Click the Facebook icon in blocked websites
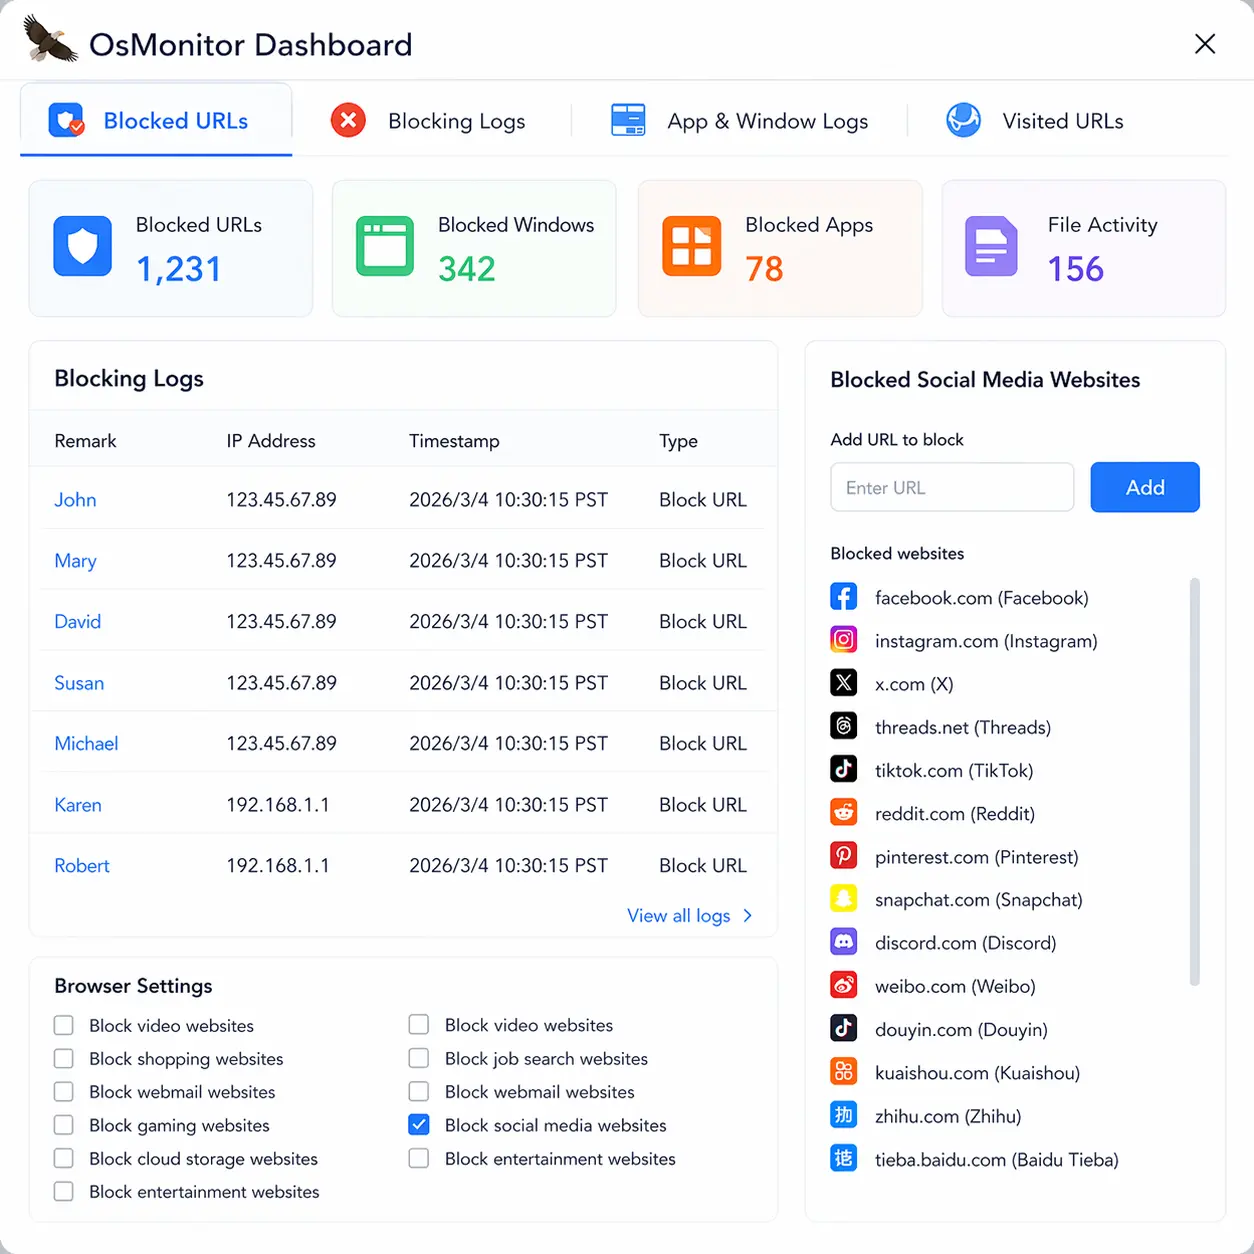Viewport: 1254px width, 1254px height. (844, 597)
